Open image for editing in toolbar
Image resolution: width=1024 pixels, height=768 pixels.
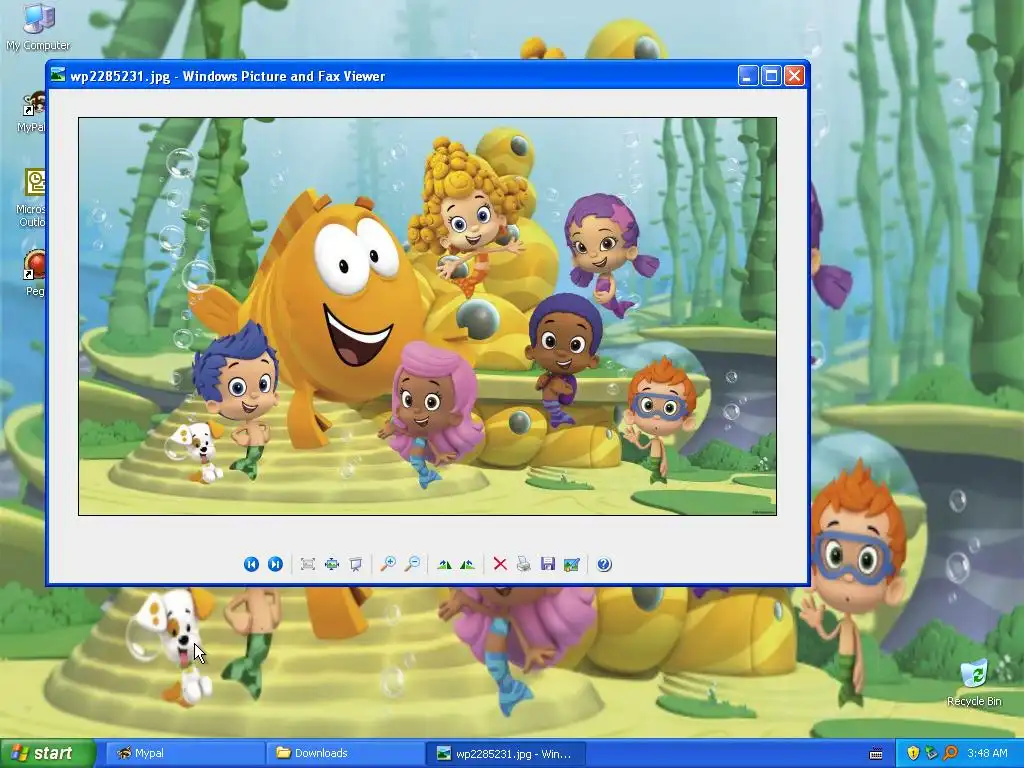tap(571, 564)
